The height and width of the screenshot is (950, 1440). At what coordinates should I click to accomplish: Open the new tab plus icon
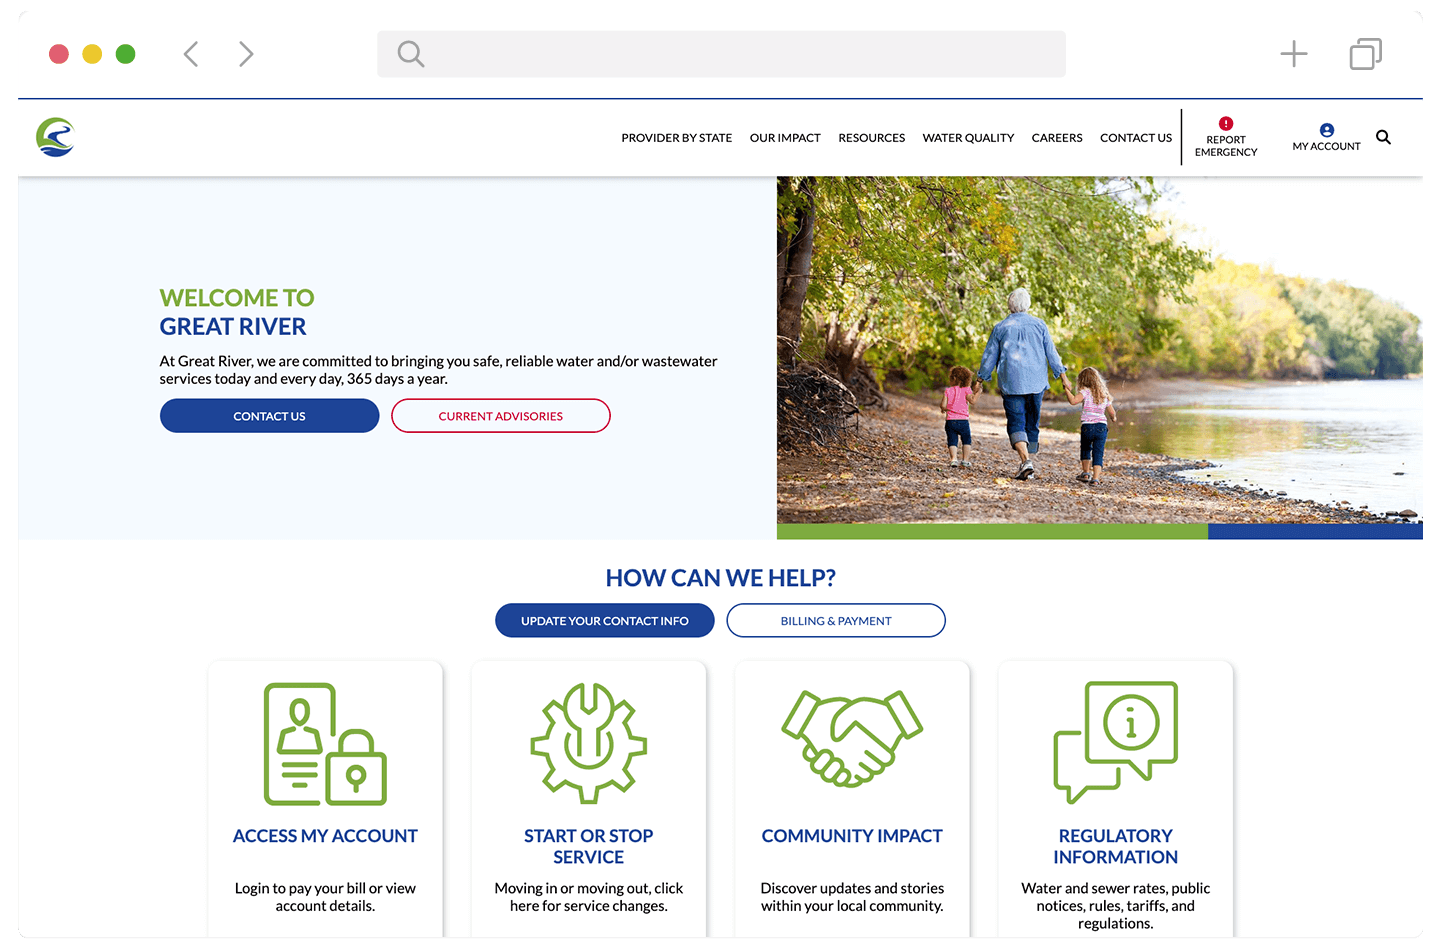tap(1294, 53)
